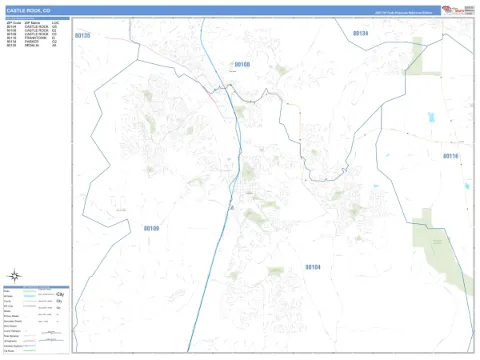Click the LOC column header
This screenshot has height=360, width=480.
click(x=55, y=23)
